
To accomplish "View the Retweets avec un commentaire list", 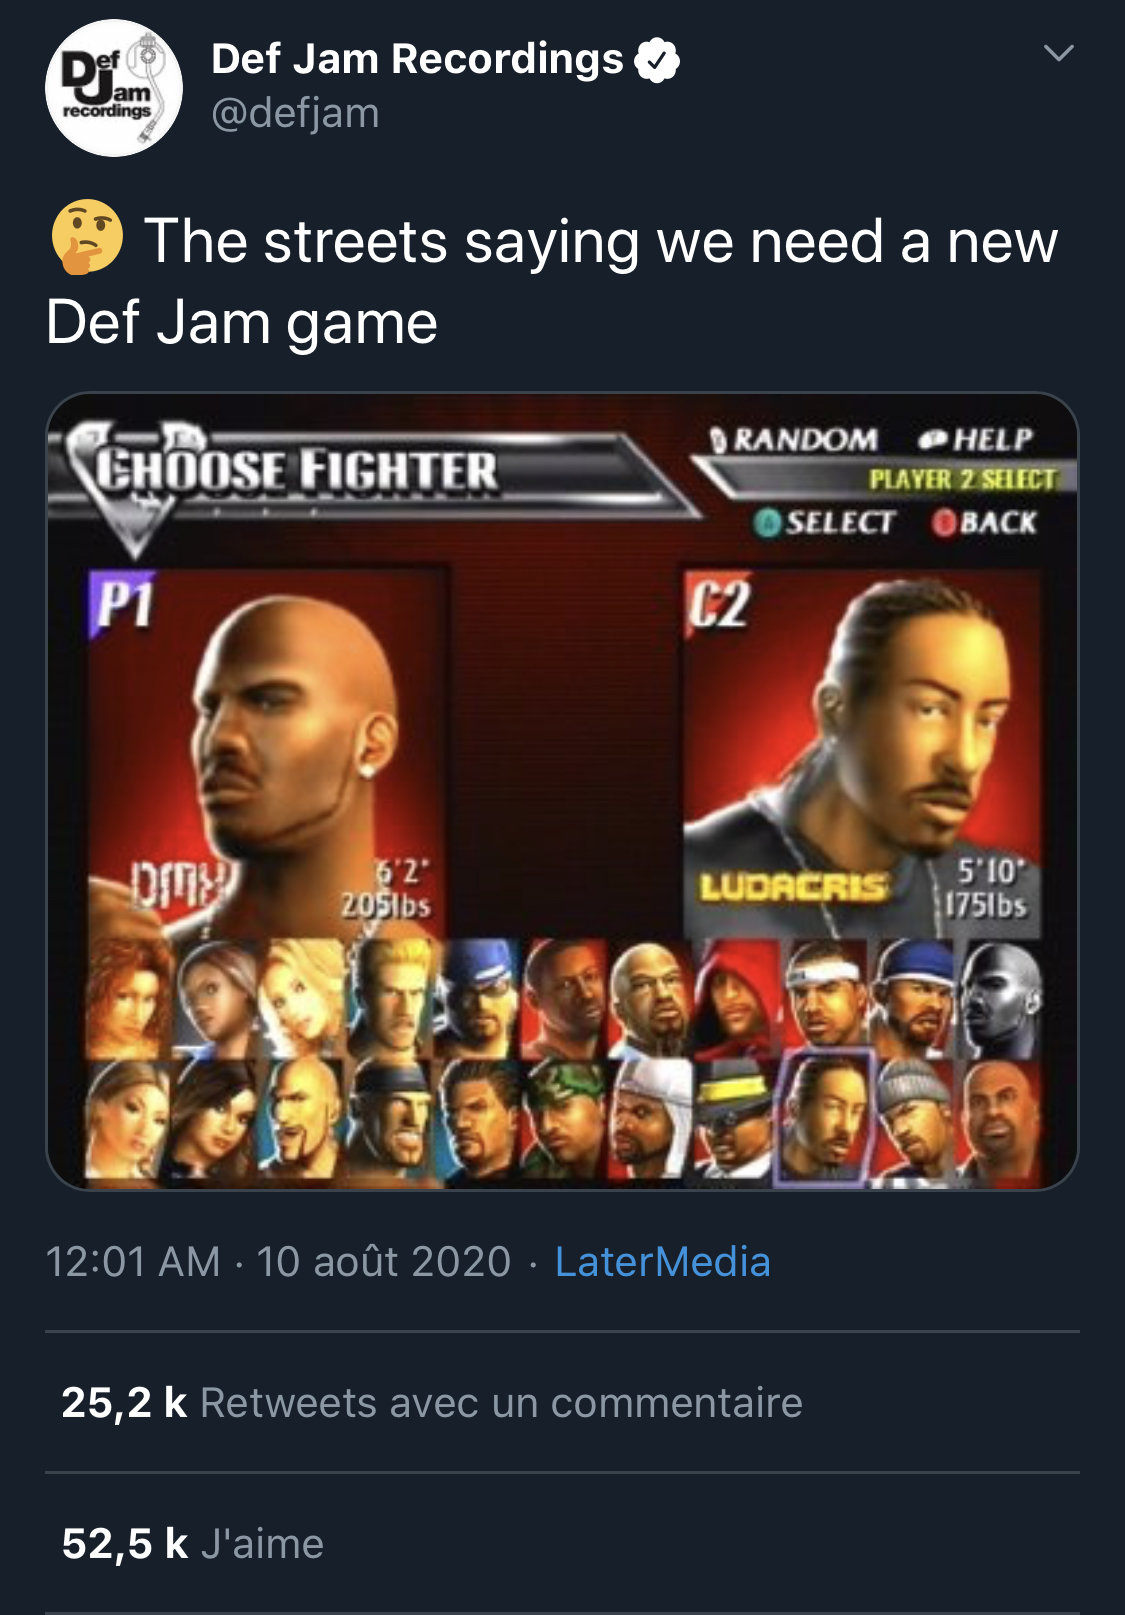I will 432,1402.
